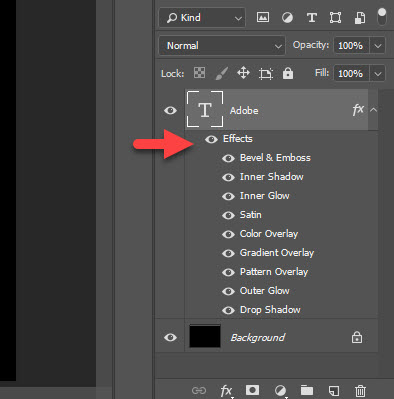Hide the Bevel & Emboss effect

[x=228, y=158]
